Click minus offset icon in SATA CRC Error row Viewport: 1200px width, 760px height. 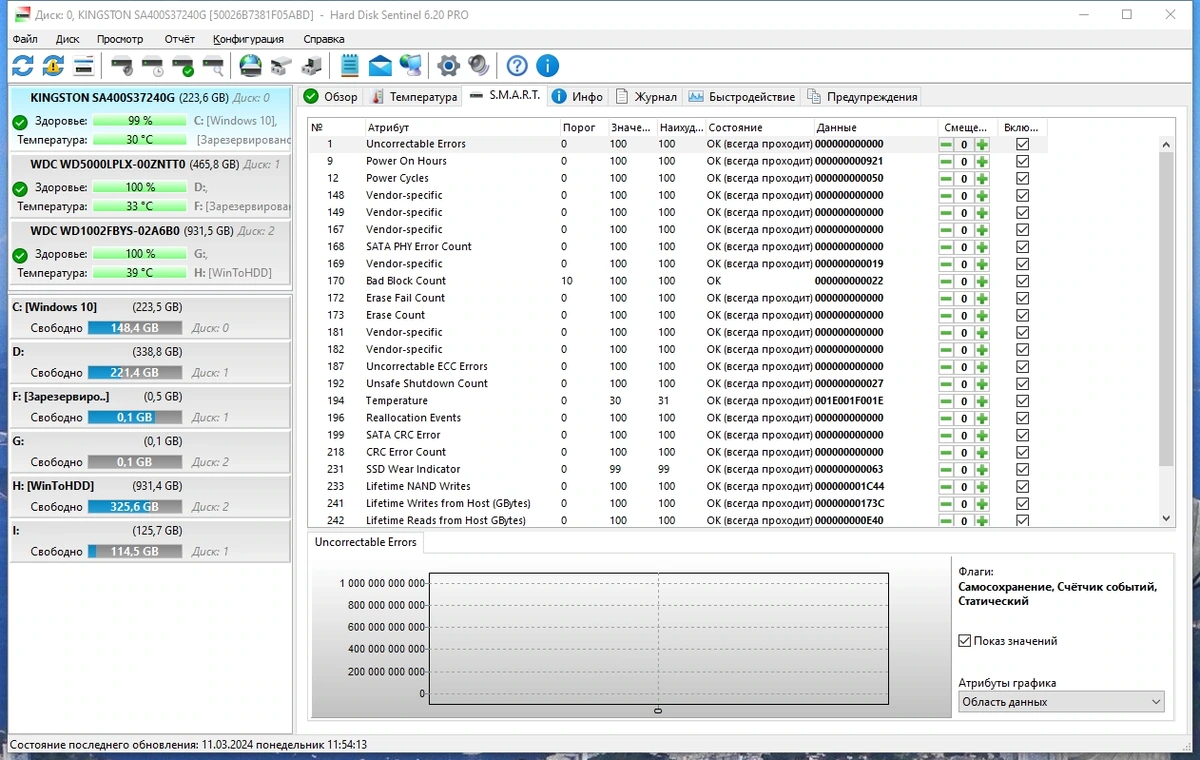click(946, 435)
